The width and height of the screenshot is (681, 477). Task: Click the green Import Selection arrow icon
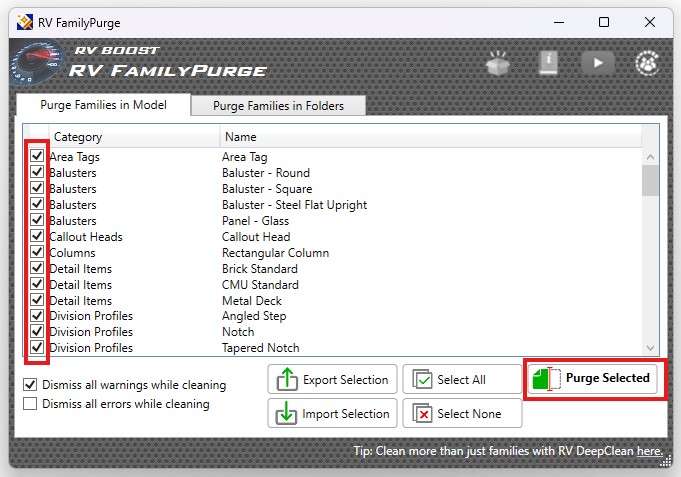[x=287, y=414]
